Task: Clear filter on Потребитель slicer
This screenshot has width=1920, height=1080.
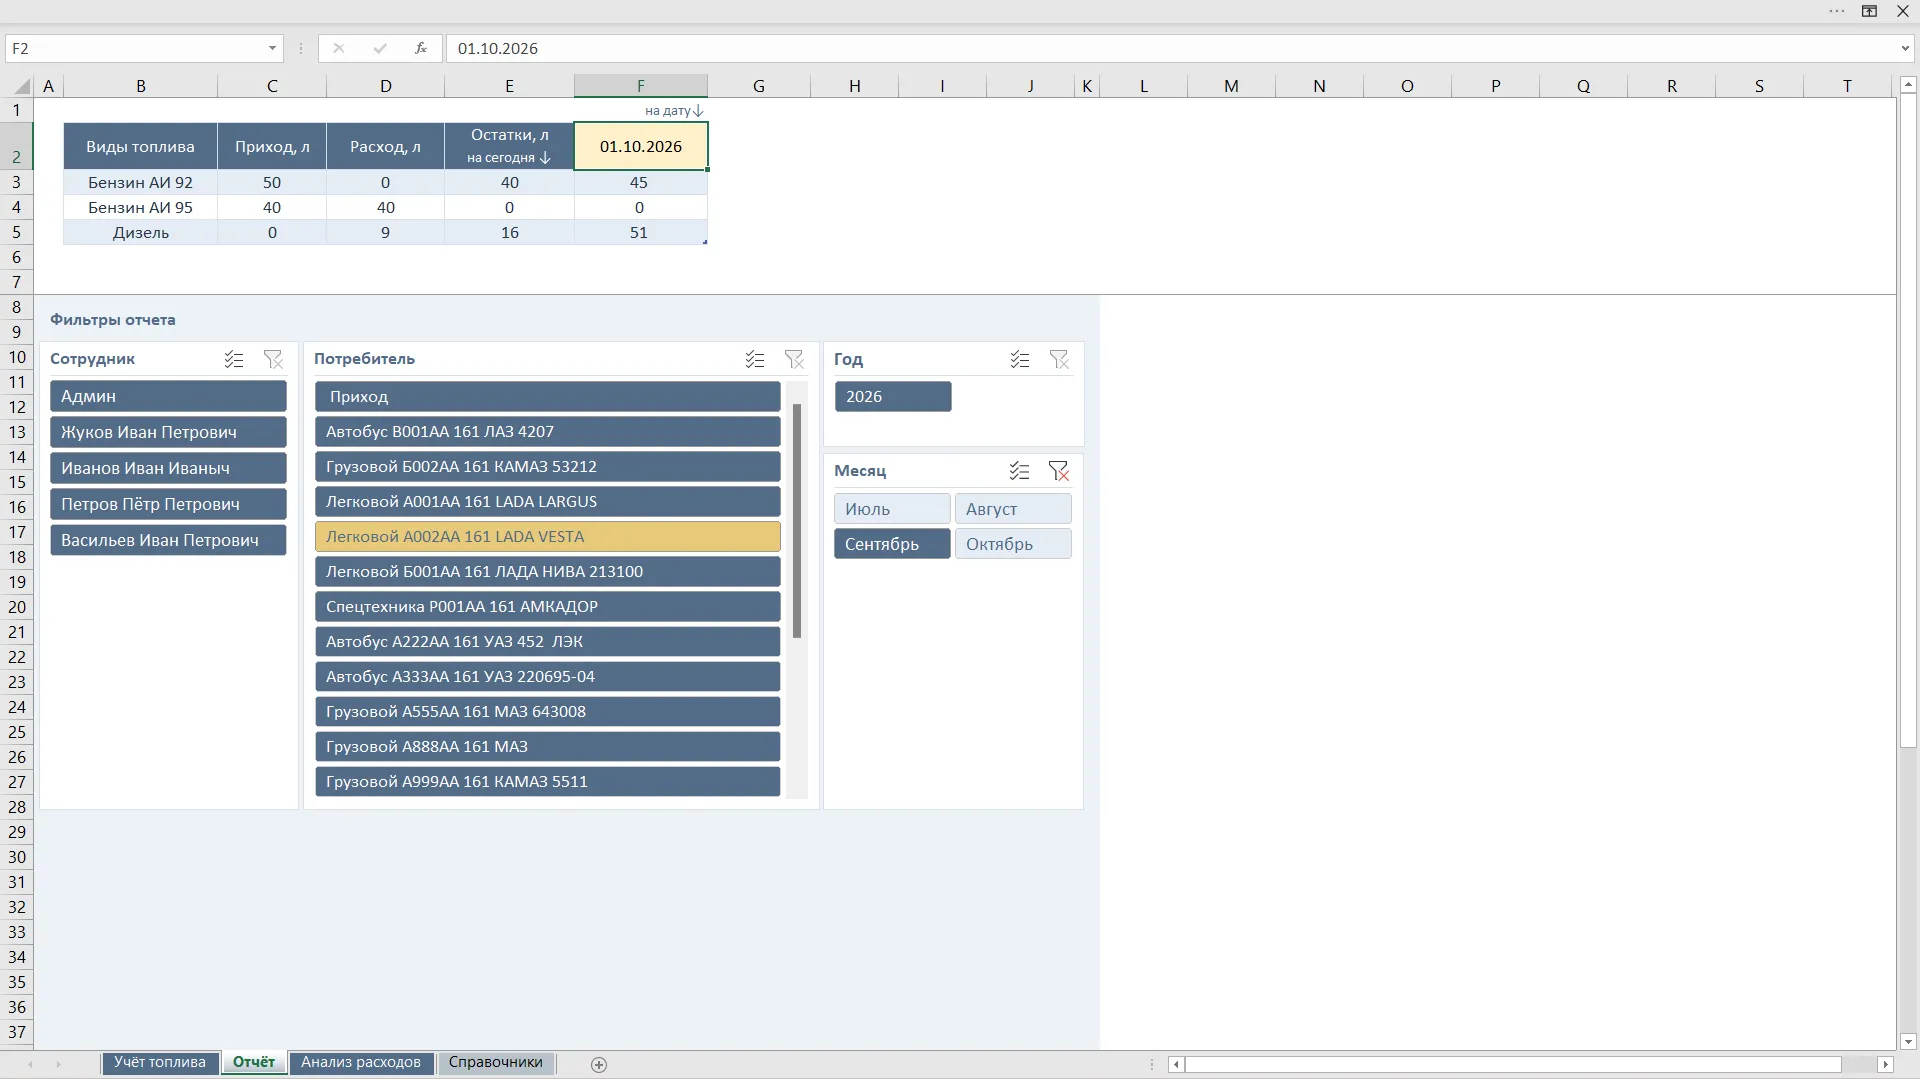Action: pos(794,359)
